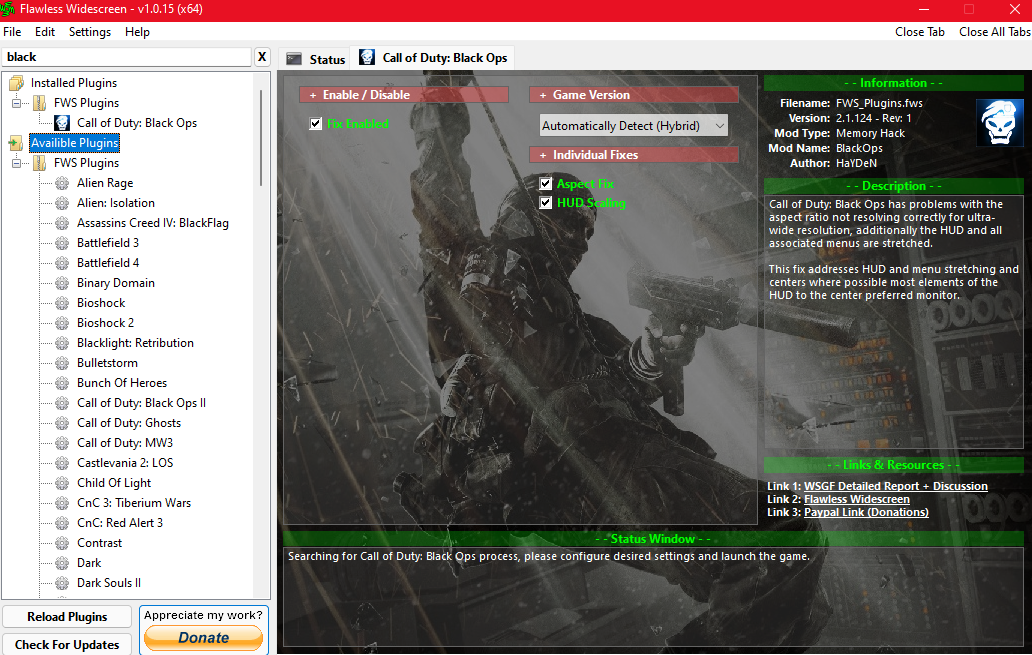Collapse the Individual Fixes section header
Image resolution: width=1032 pixels, height=655 pixels.
point(634,155)
